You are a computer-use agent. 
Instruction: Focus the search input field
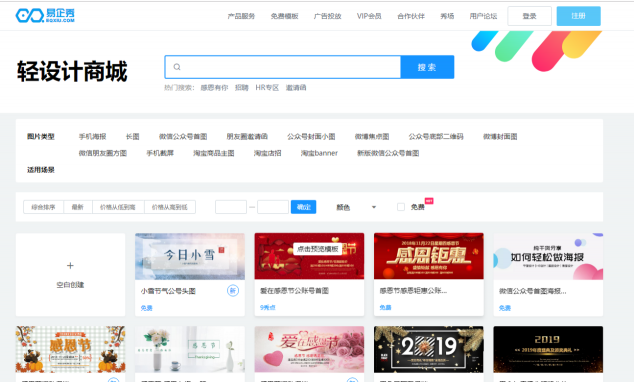click(x=283, y=67)
